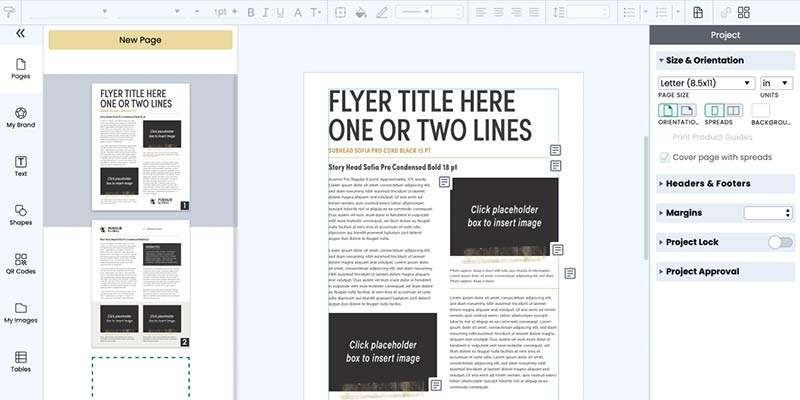
Task: Click the New Page button
Action: click(x=140, y=39)
